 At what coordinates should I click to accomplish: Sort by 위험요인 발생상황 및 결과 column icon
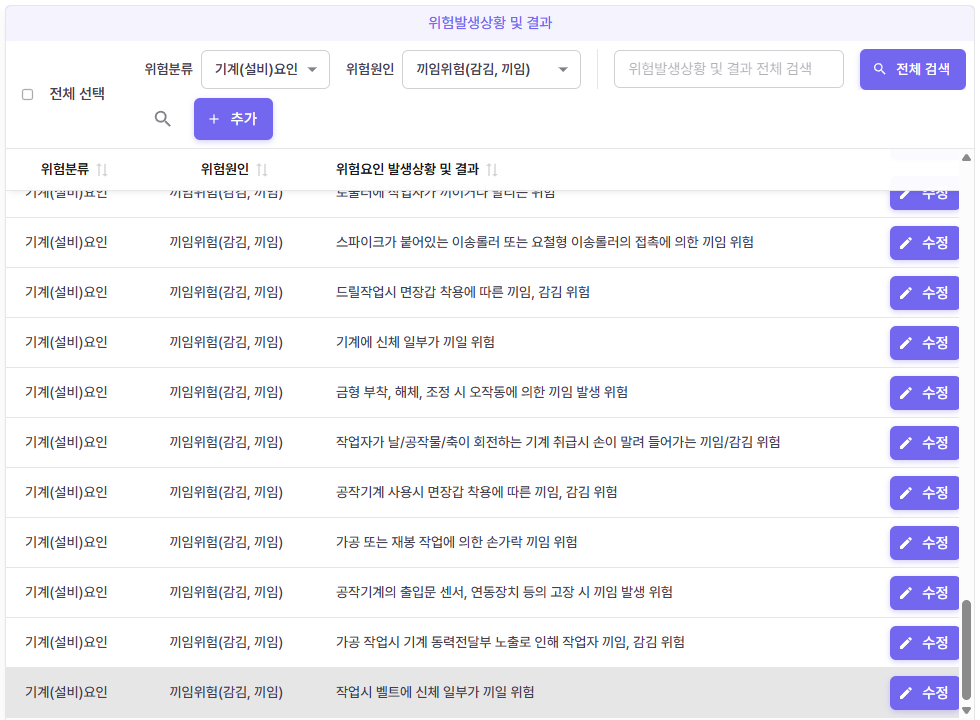point(492,170)
